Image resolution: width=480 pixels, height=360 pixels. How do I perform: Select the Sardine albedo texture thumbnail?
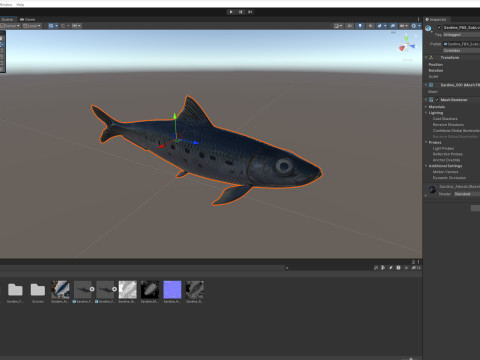tap(60, 289)
